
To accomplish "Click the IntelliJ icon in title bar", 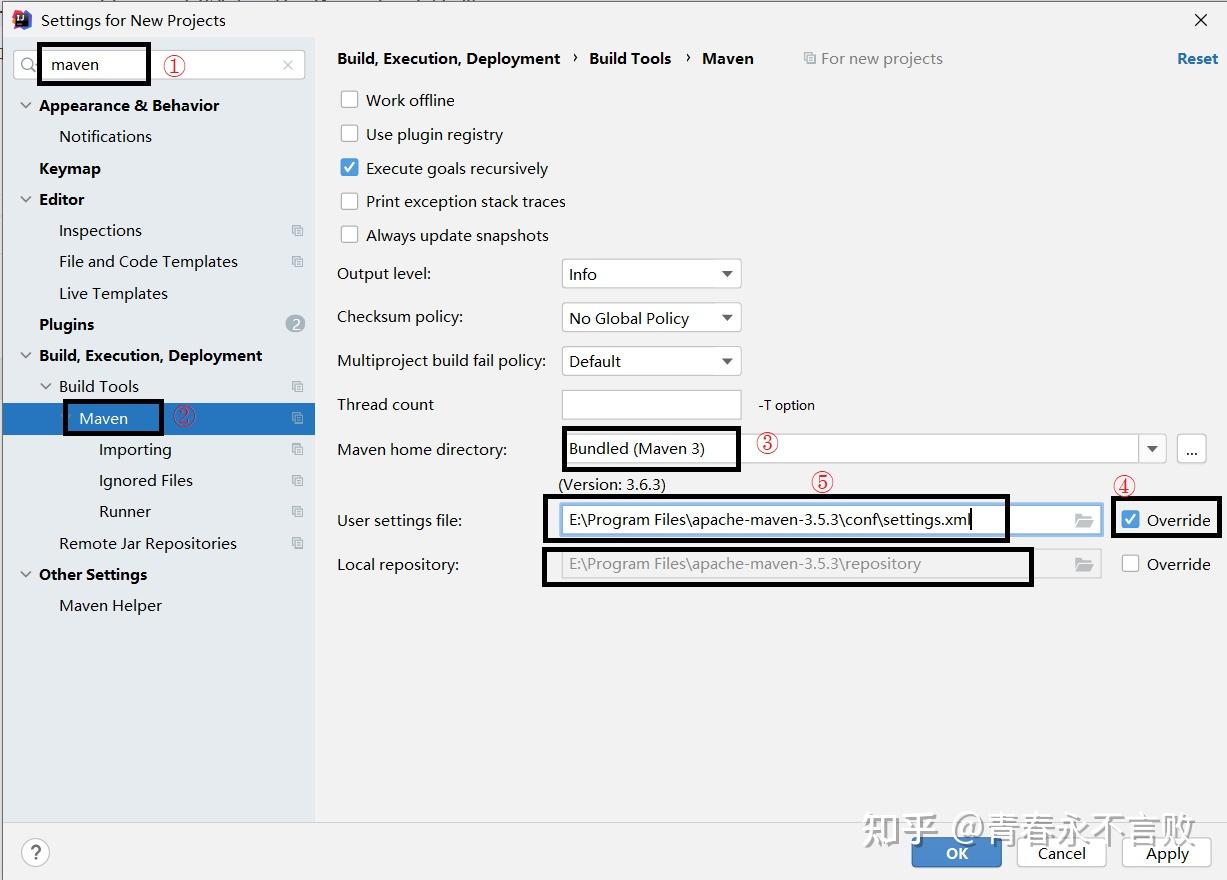I will pos(22,19).
